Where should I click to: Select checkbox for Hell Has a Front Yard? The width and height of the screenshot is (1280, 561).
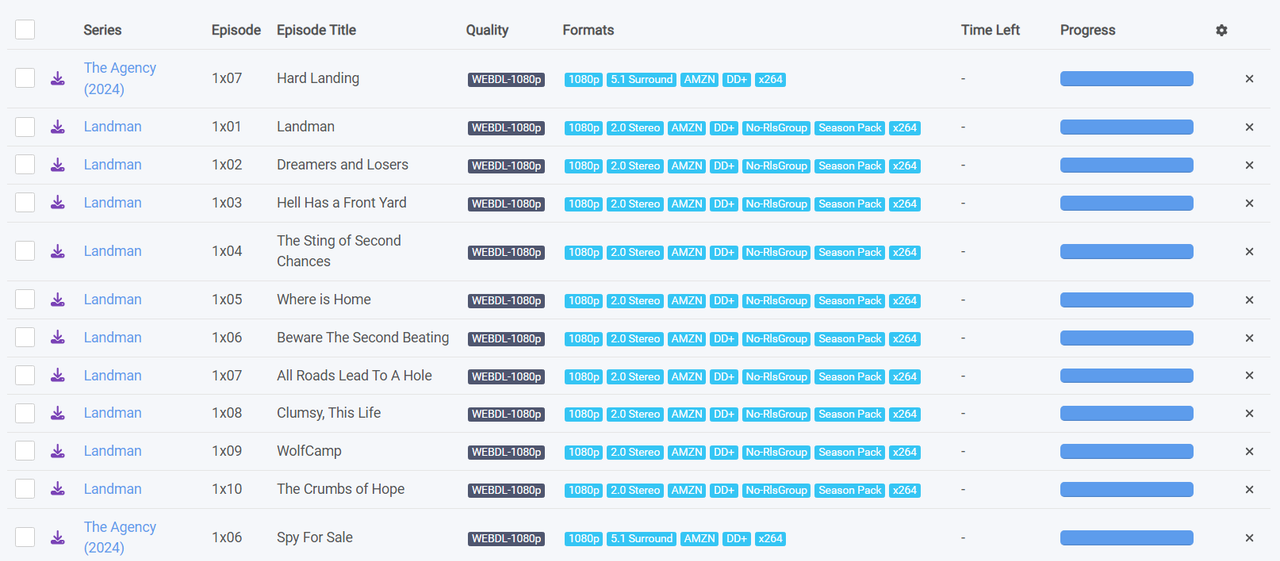coord(25,203)
